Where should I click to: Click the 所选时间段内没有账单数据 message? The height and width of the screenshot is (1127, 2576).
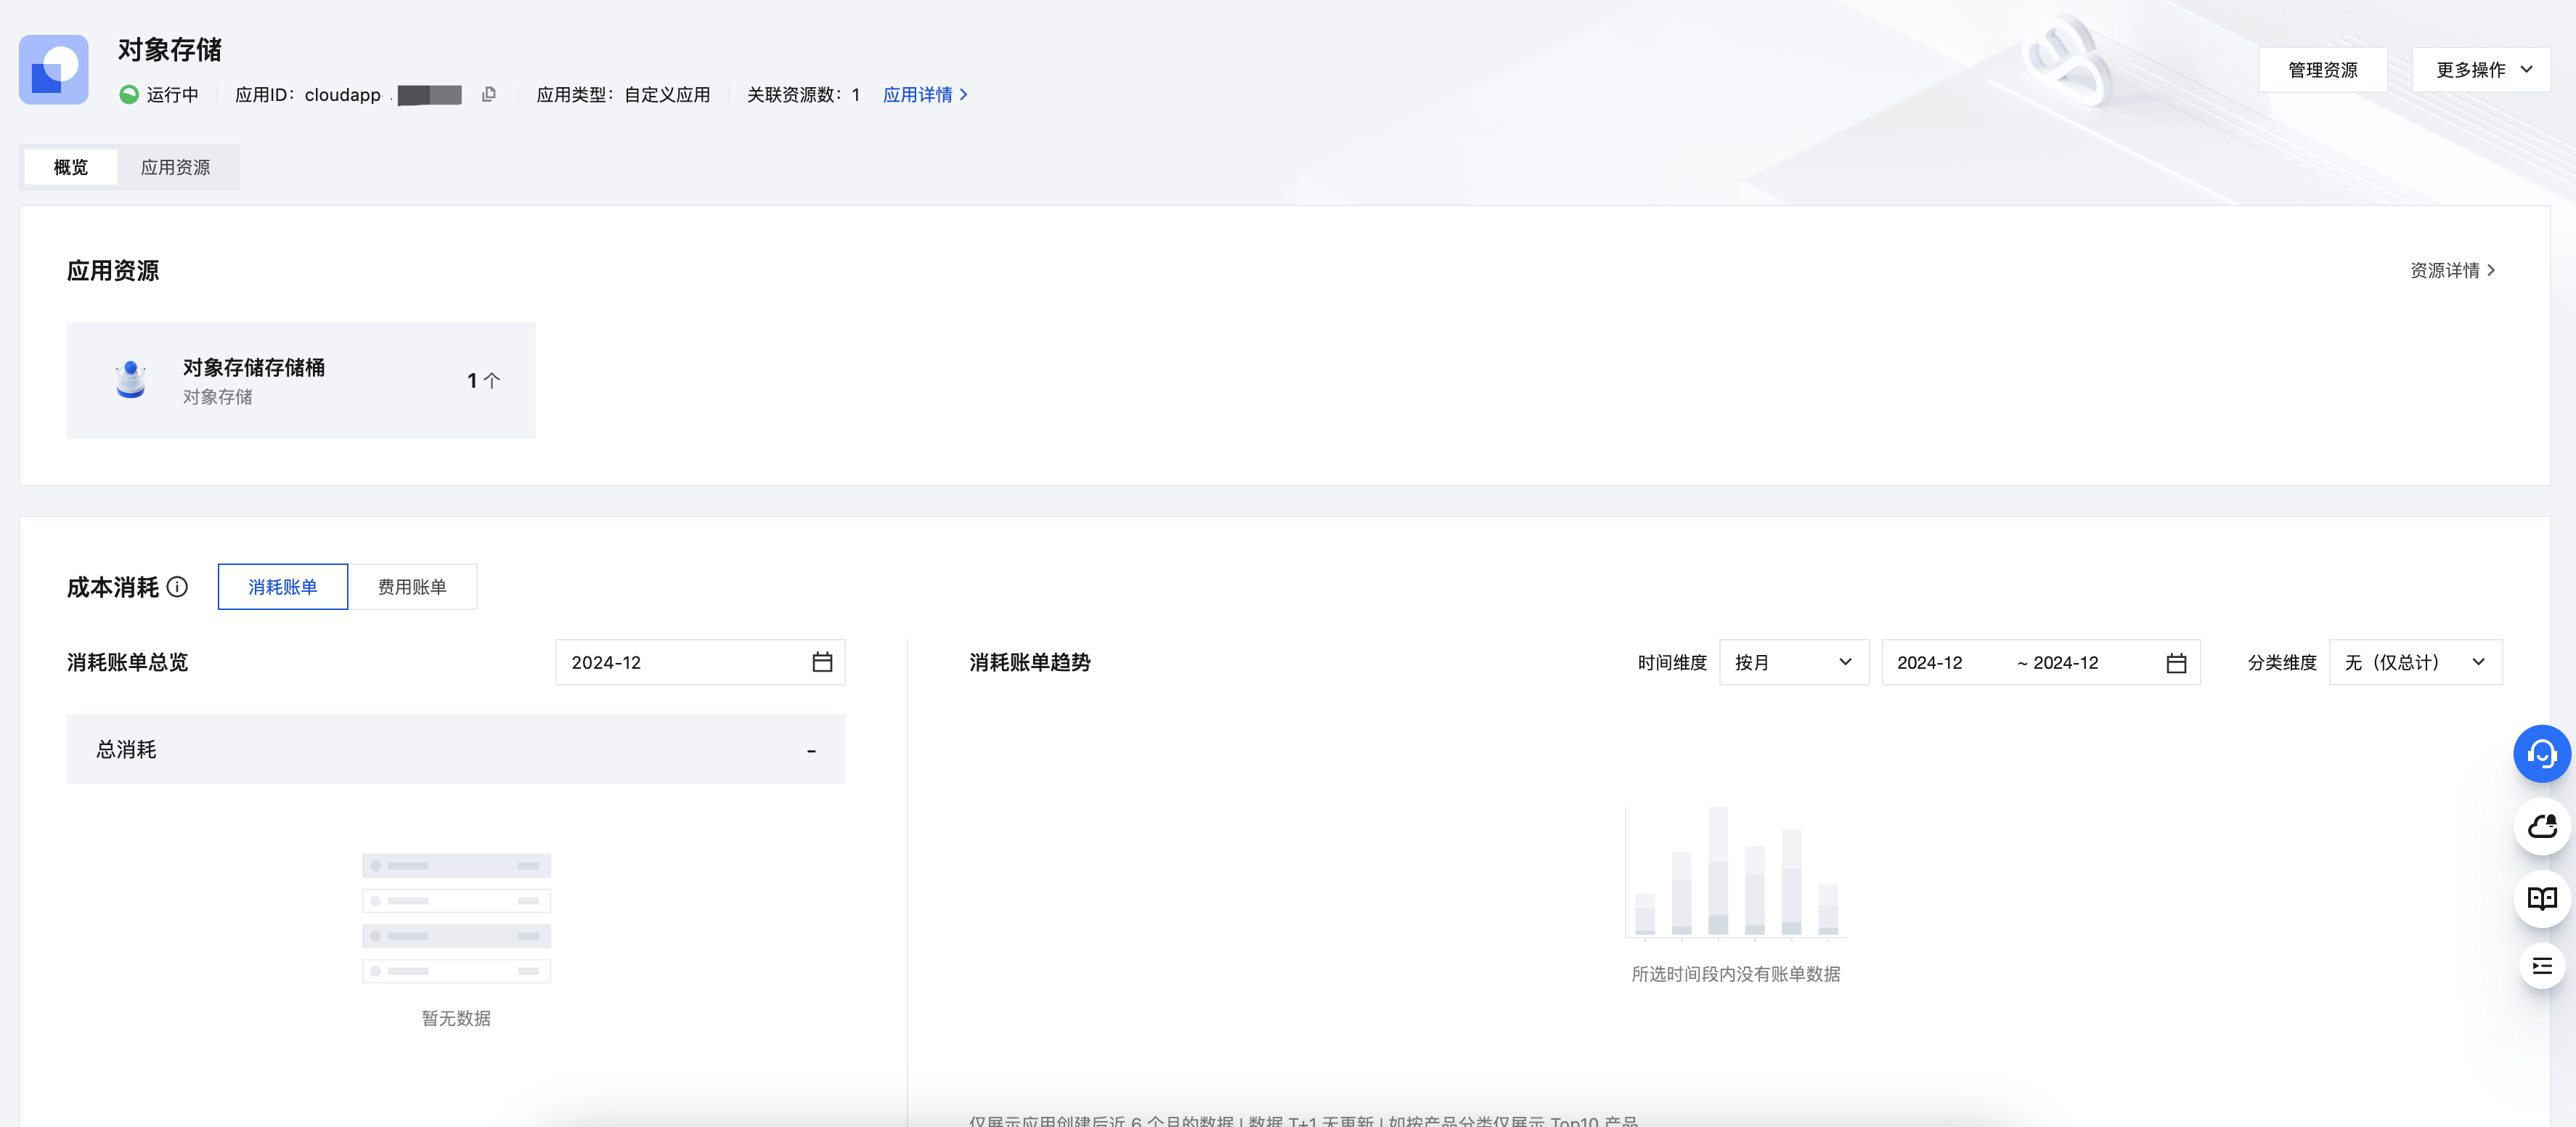tap(1735, 974)
